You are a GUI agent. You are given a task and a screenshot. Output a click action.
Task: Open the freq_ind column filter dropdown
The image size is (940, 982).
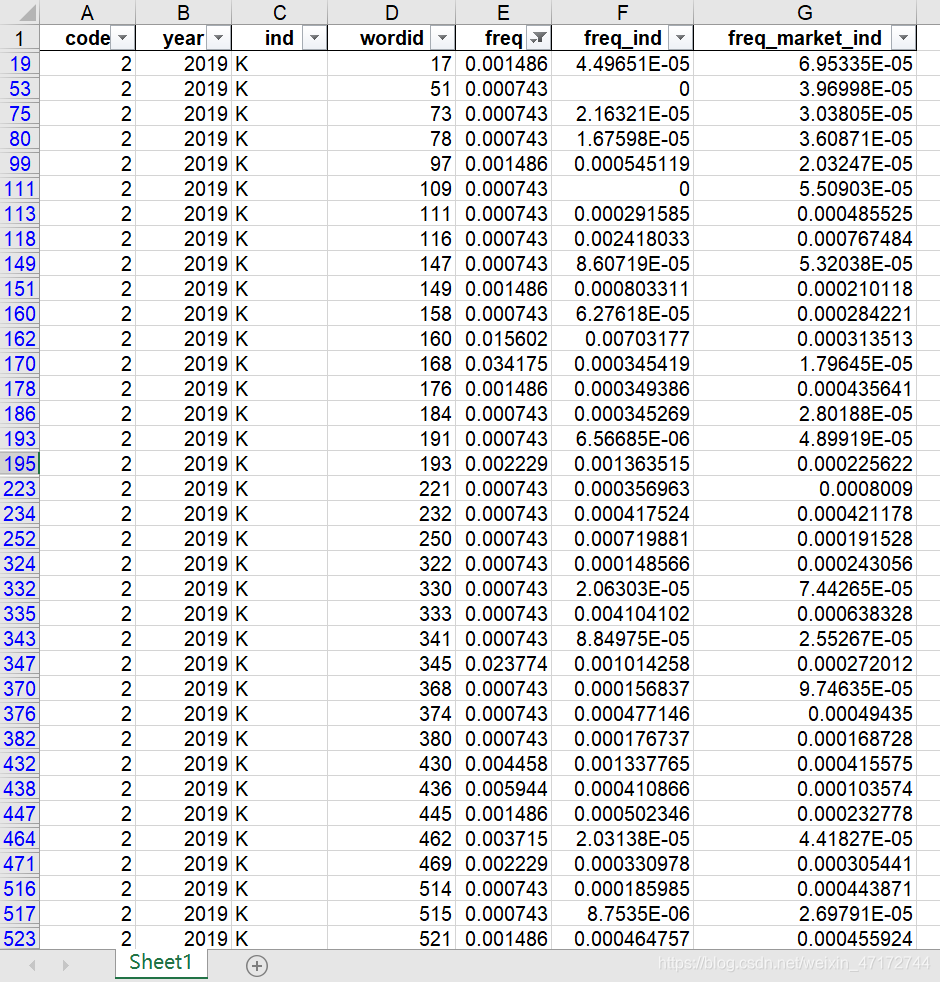[x=680, y=38]
